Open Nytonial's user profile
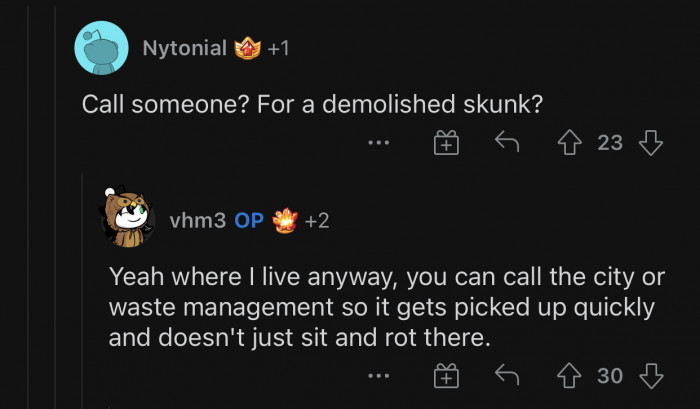Image resolution: width=700 pixels, height=409 pixels. click(x=184, y=48)
